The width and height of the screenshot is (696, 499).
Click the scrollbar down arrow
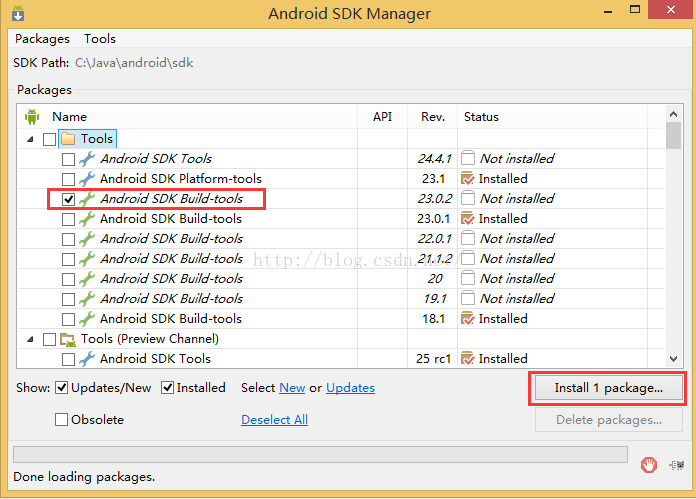[x=673, y=359]
